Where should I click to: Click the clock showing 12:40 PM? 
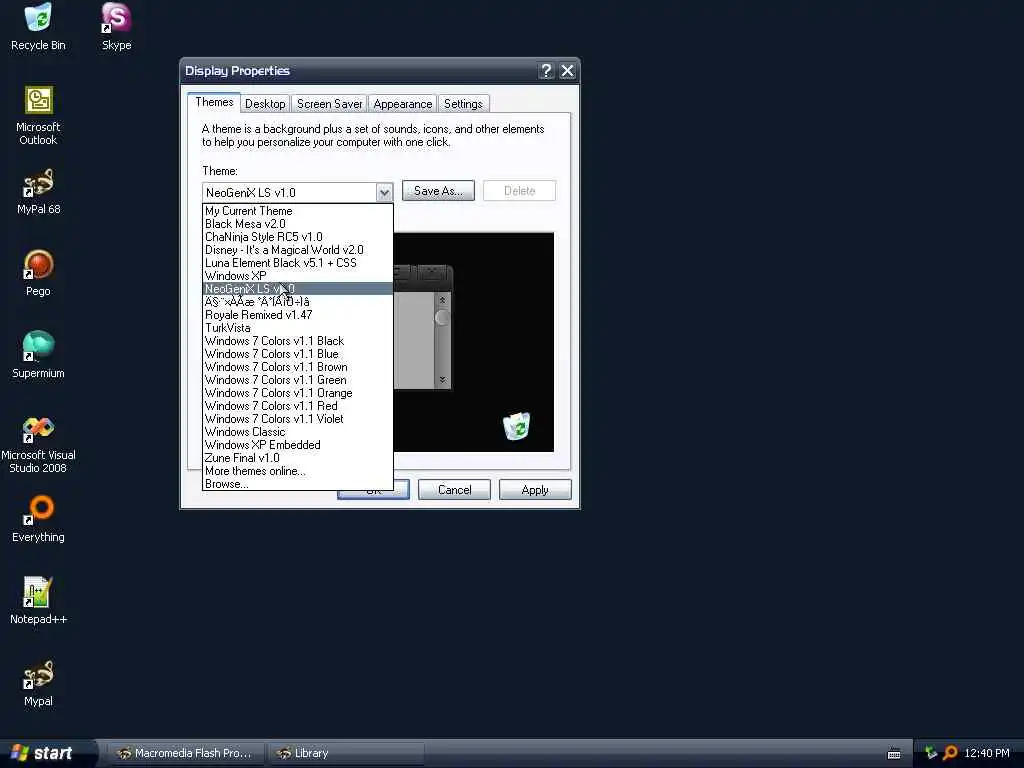pos(987,753)
